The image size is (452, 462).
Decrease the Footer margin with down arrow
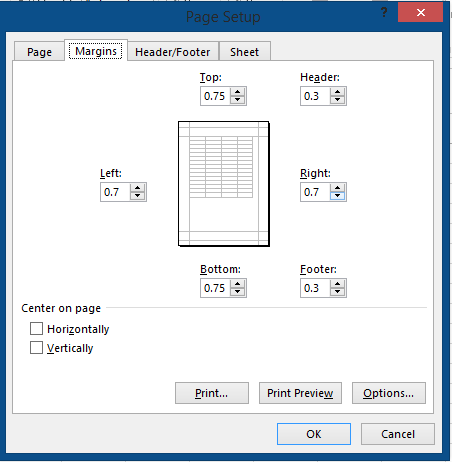tap(337, 292)
